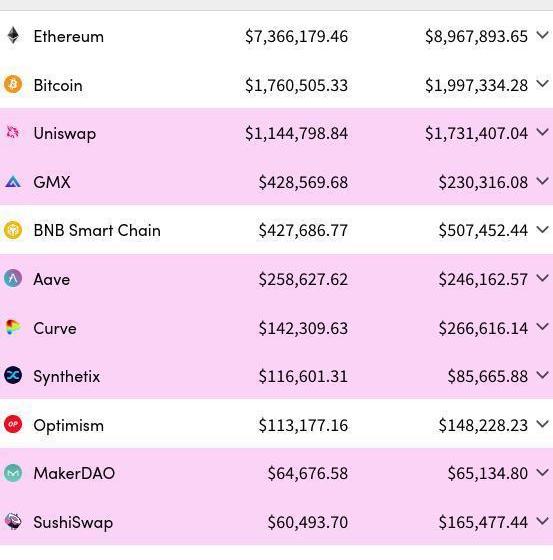Expand the Curve row chevron
Image resolution: width=553 pixels, height=560 pixels.
(542, 327)
